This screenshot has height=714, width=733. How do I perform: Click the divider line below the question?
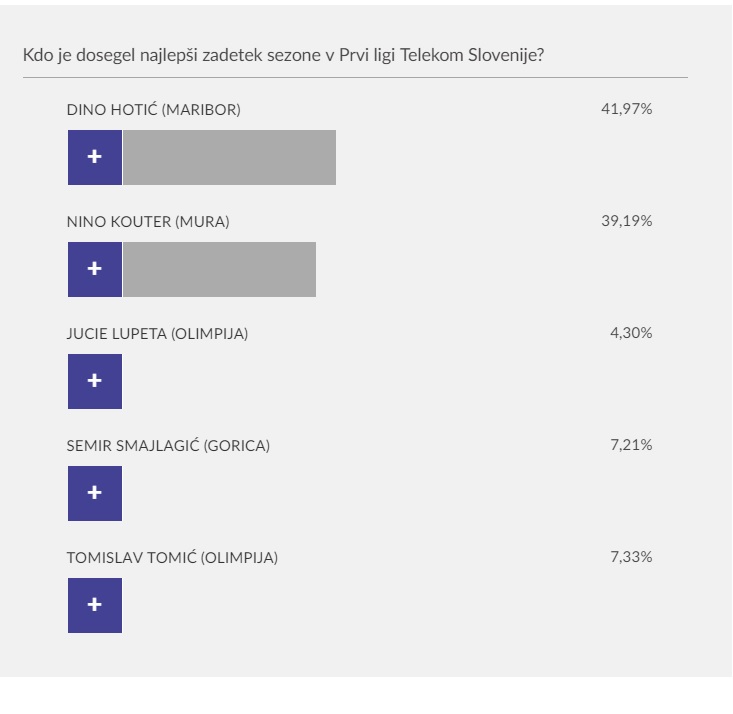coord(355,78)
